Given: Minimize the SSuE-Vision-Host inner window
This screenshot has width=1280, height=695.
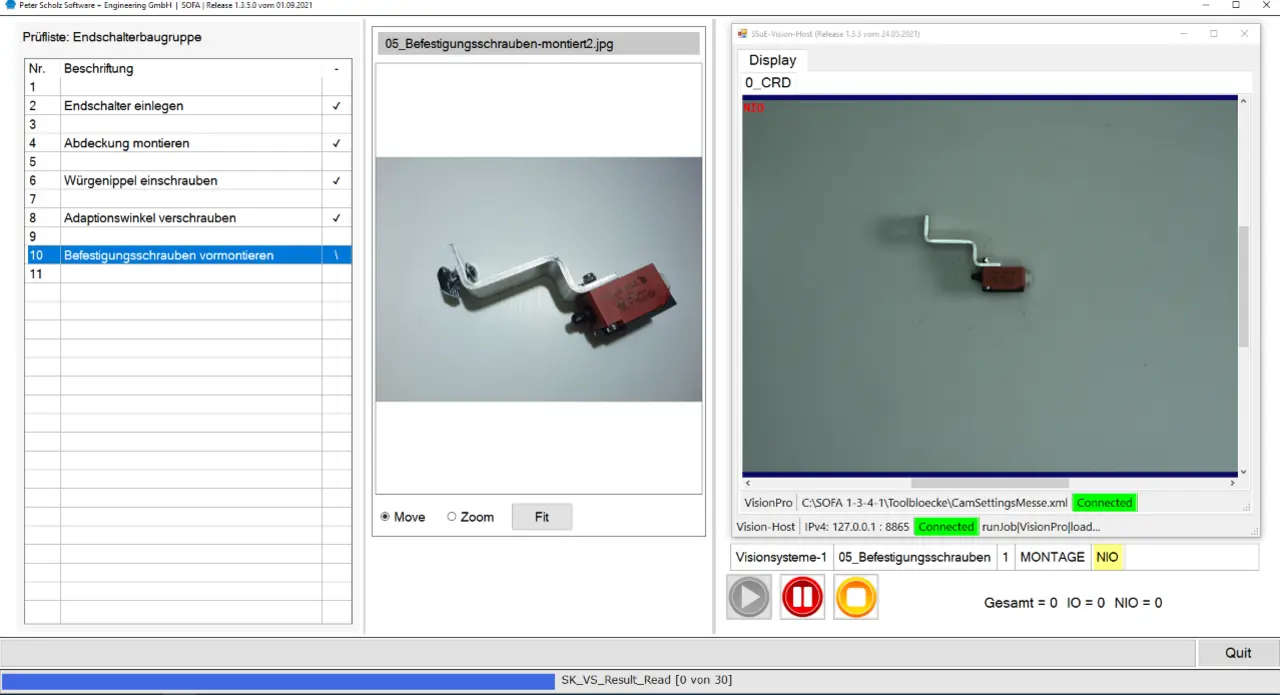Looking at the screenshot, I should (x=1184, y=34).
